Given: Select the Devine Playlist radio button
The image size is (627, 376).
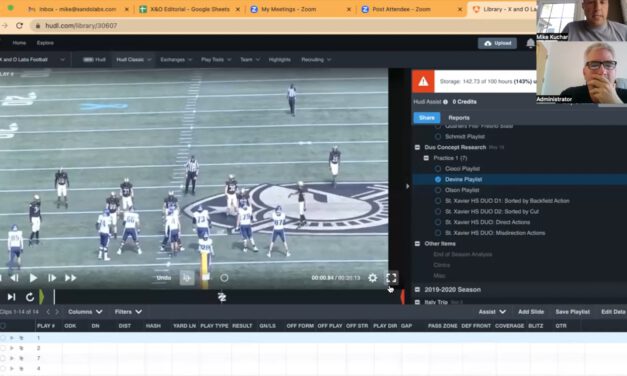Looking at the screenshot, I should [x=438, y=180].
